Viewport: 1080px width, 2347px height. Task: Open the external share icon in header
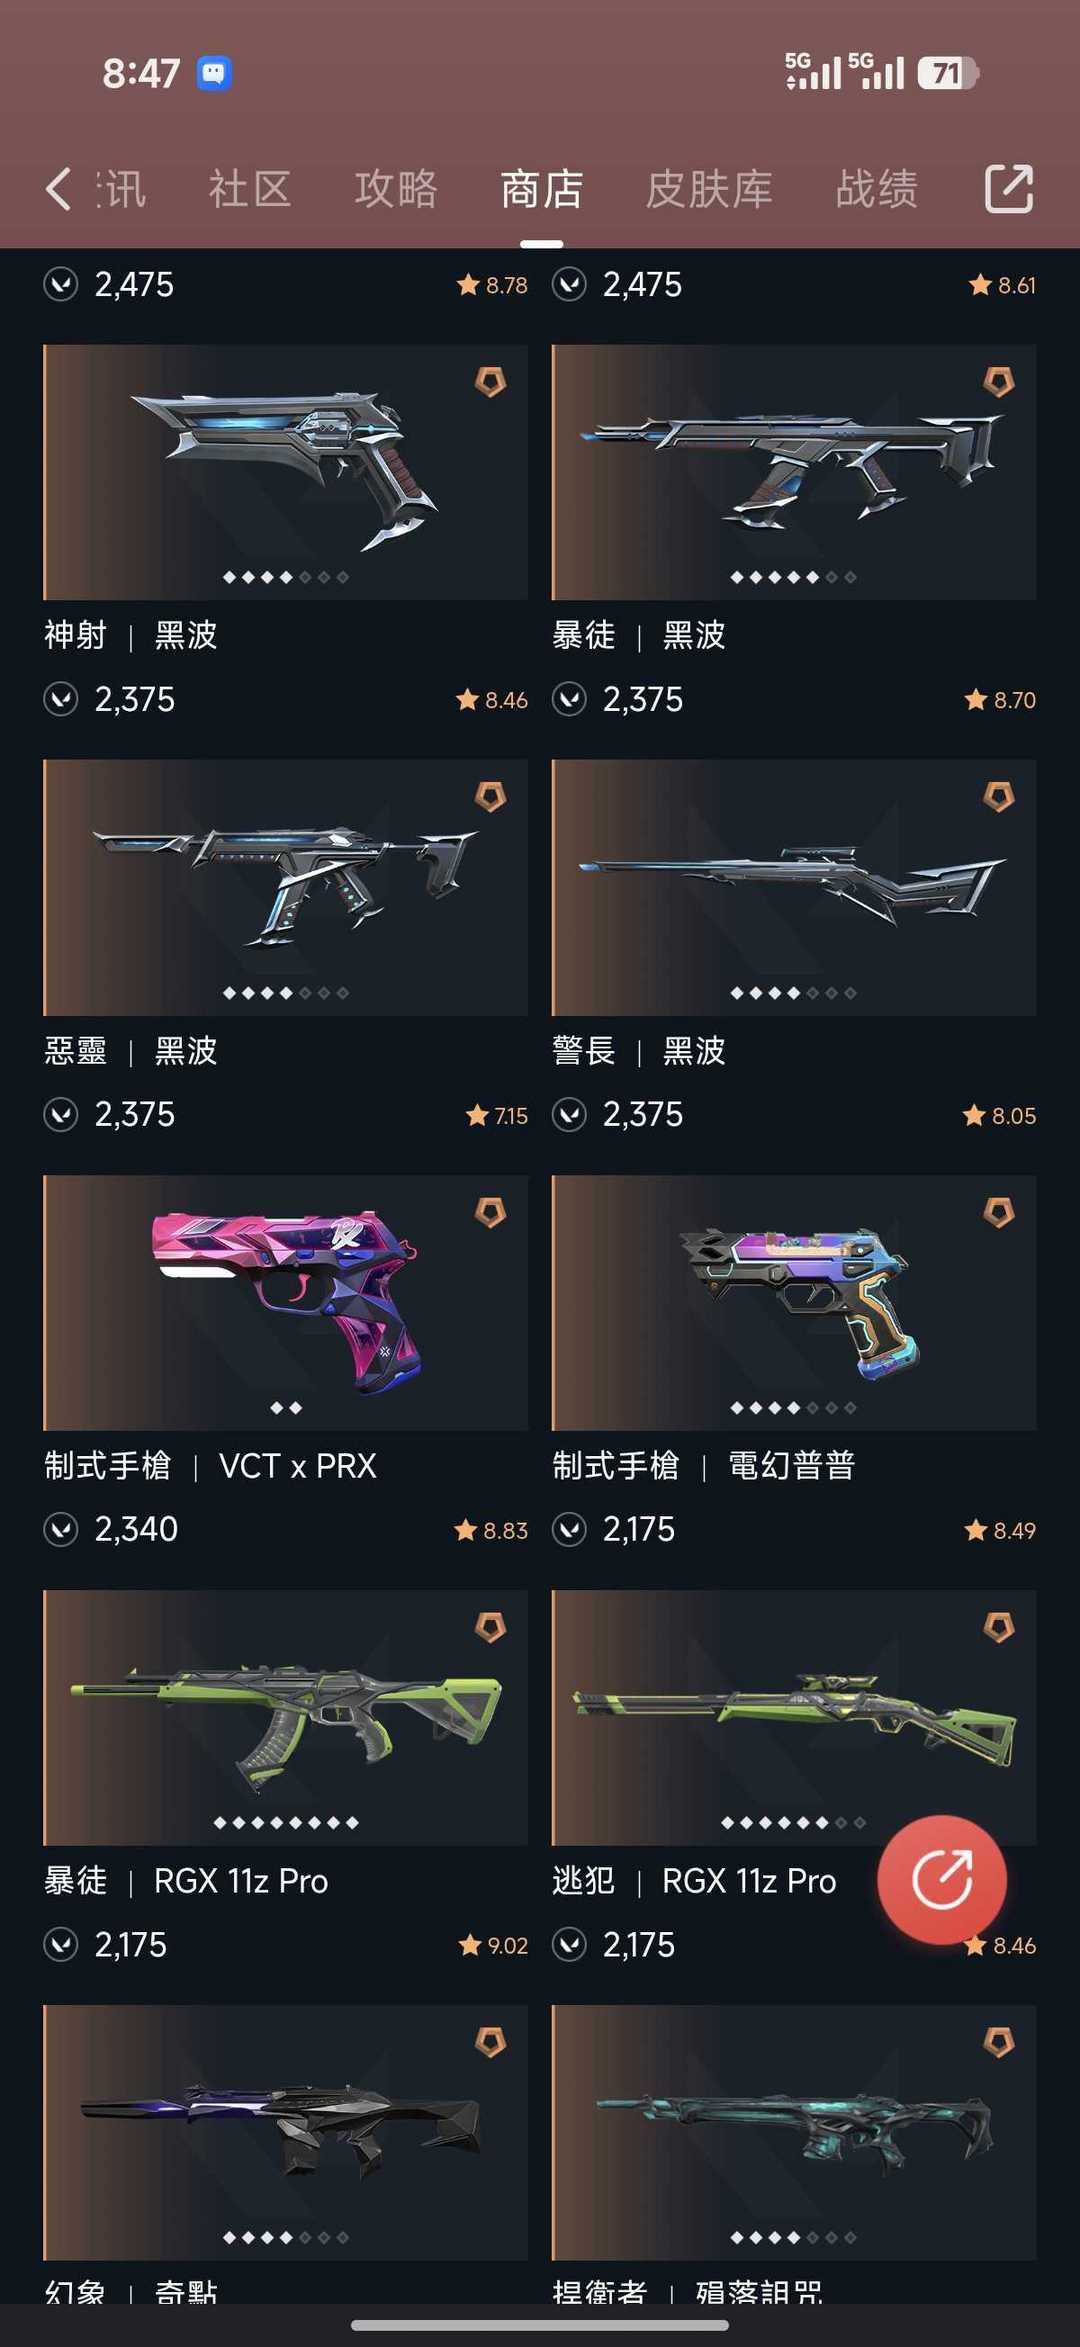click(x=1008, y=188)
